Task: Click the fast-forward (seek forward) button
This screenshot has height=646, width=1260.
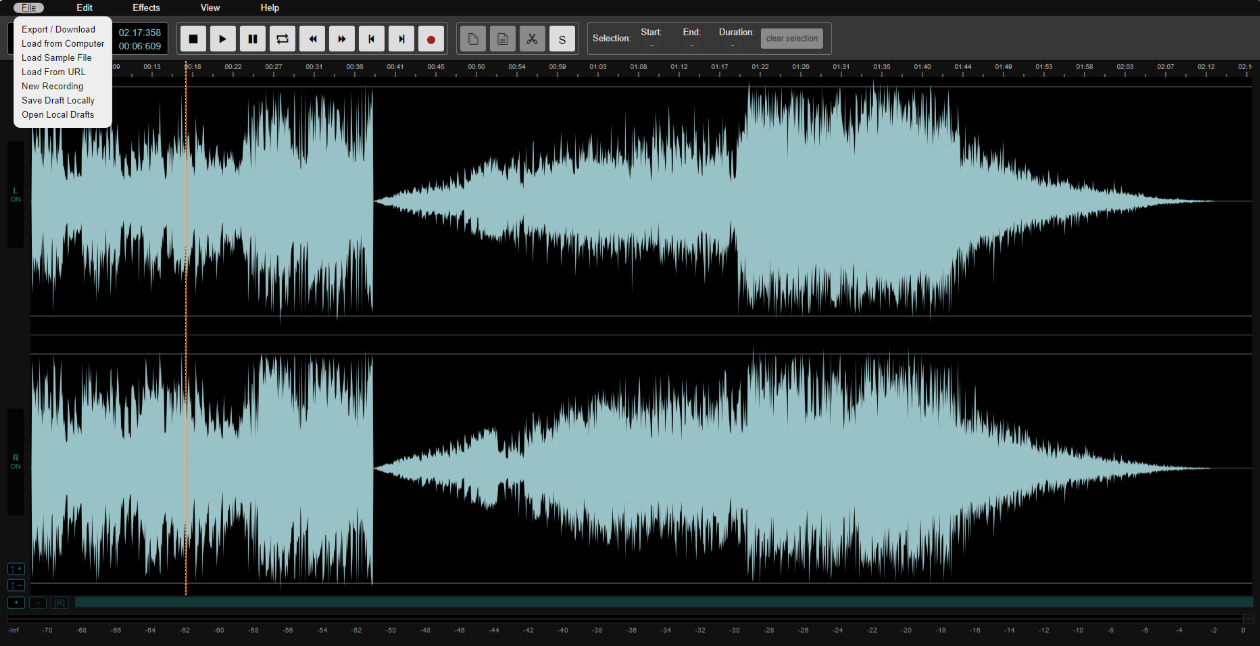Action: pos(342,39)
